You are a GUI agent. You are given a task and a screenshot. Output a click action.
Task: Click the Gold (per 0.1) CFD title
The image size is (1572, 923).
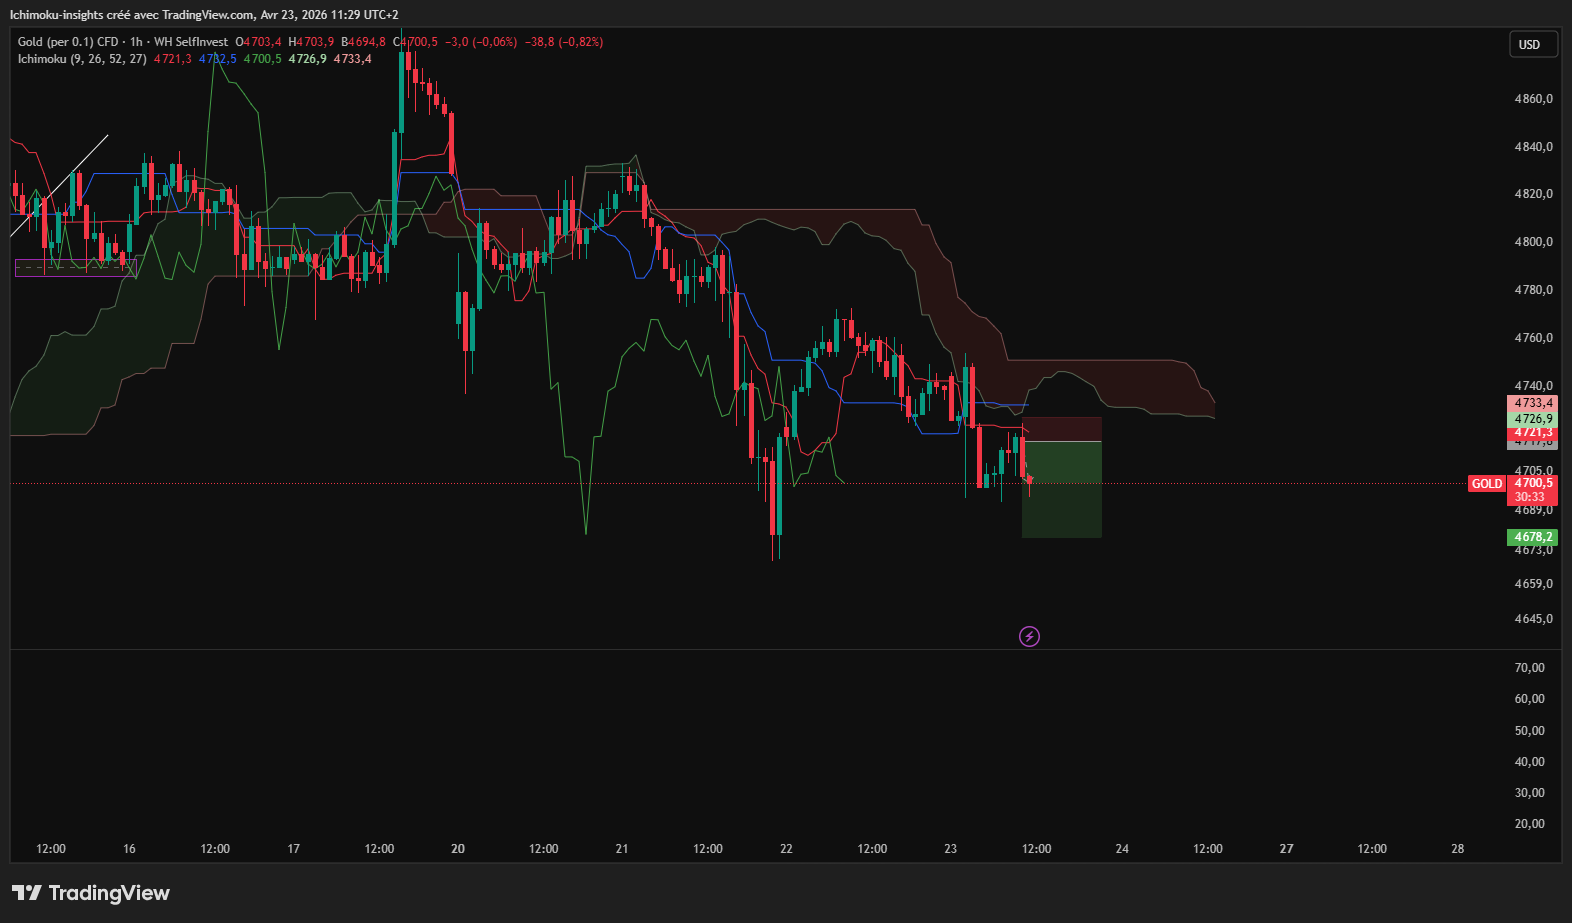coord(68,42)
